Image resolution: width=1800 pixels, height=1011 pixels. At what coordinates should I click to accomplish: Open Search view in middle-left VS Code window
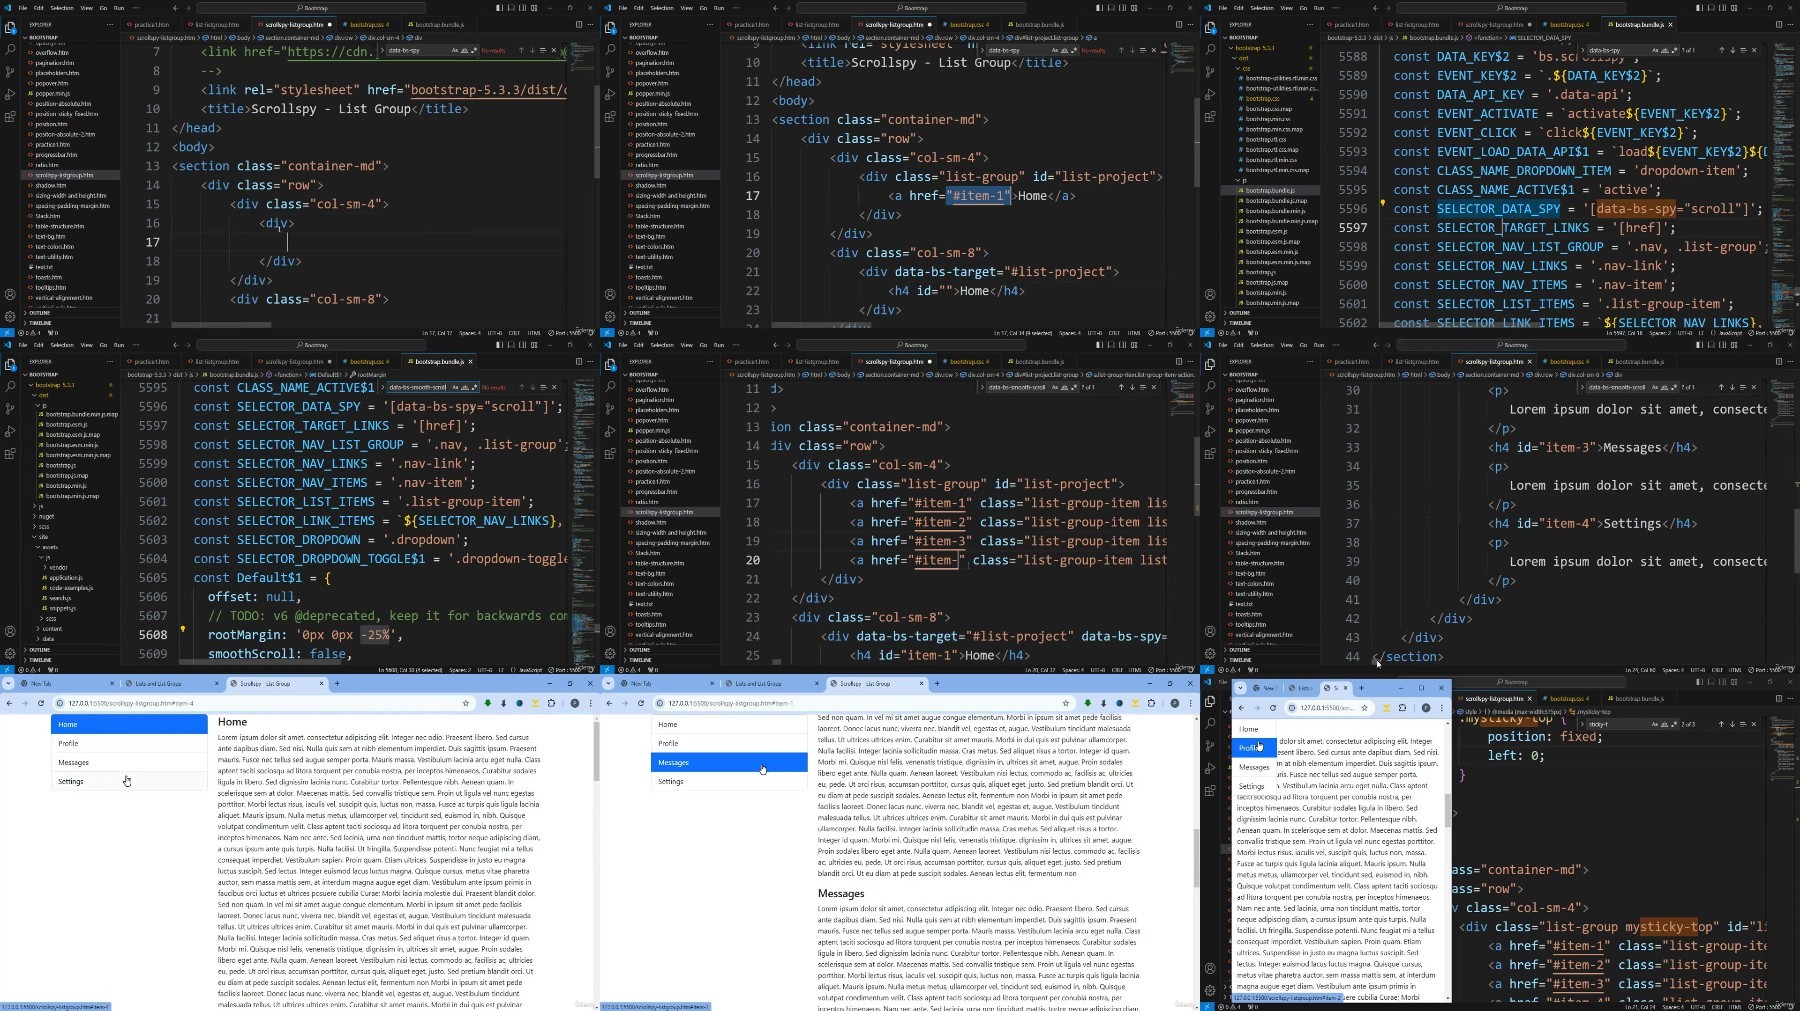(10, 386)
